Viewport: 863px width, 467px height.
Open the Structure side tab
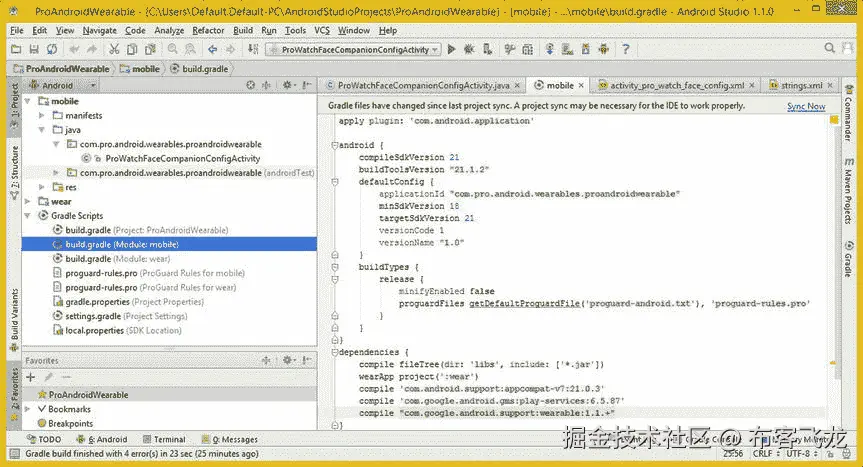(14, 173)
